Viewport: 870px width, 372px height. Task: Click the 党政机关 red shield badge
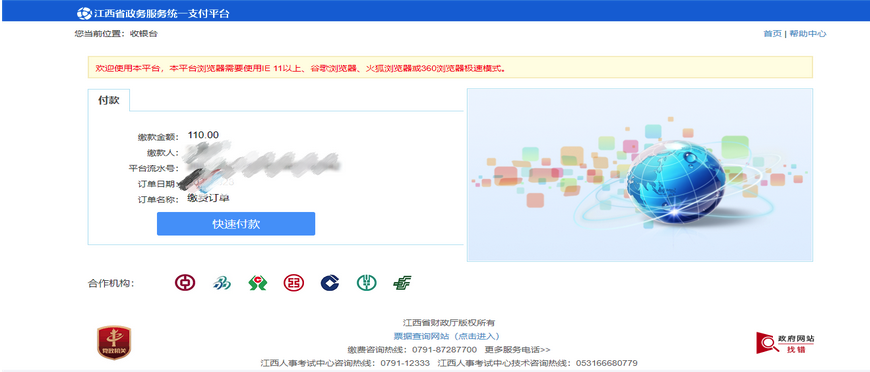[114, 343]
